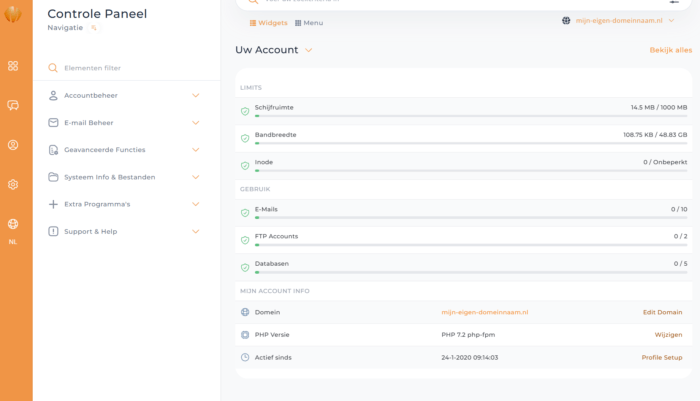
Task: Click the Bandbreedte usage progress bar
Action: (x=471, y=143)
